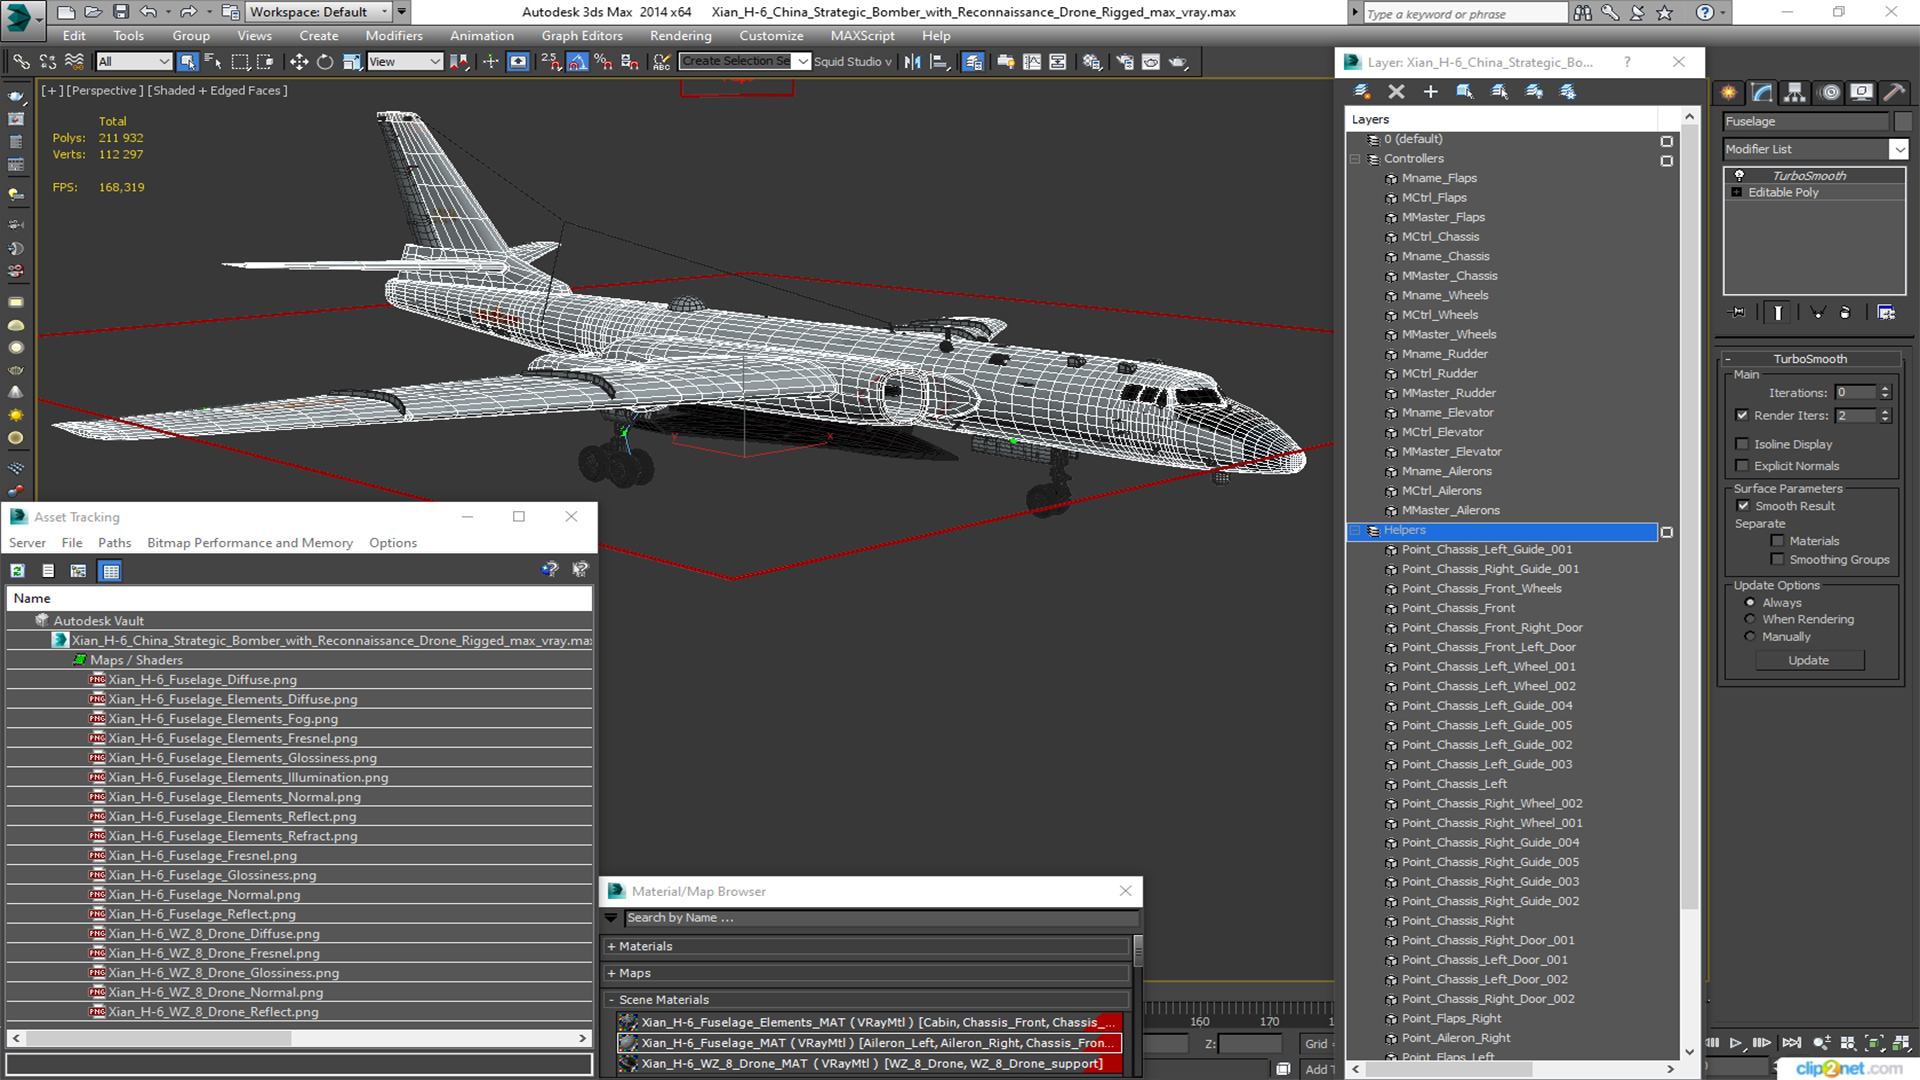Image resolution: width=1920 pixels, height=1080 pixels.
Task: Click the Select Object arrow tool
Action: [x=187, y=62]
